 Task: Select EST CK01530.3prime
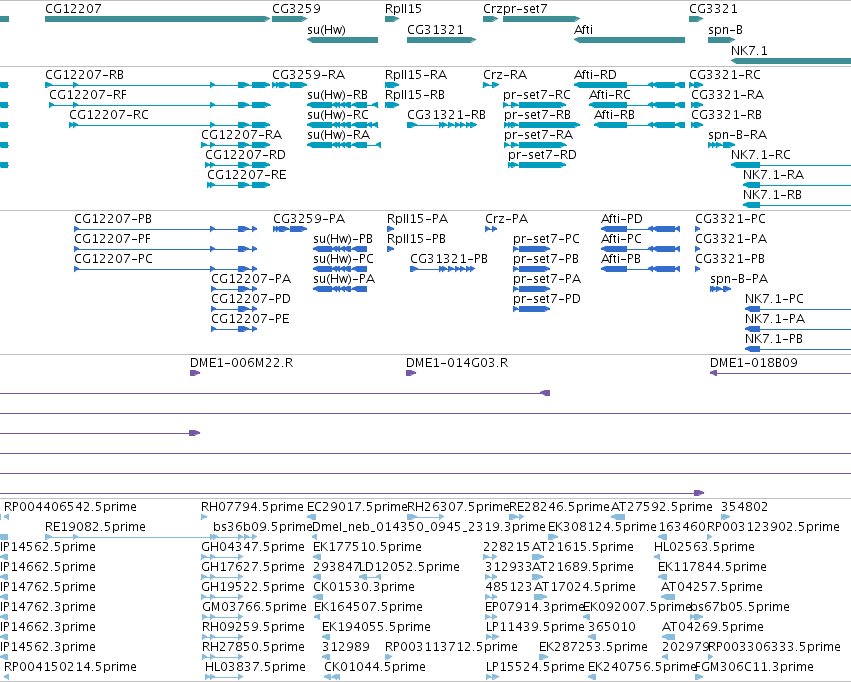pos(364,587)
